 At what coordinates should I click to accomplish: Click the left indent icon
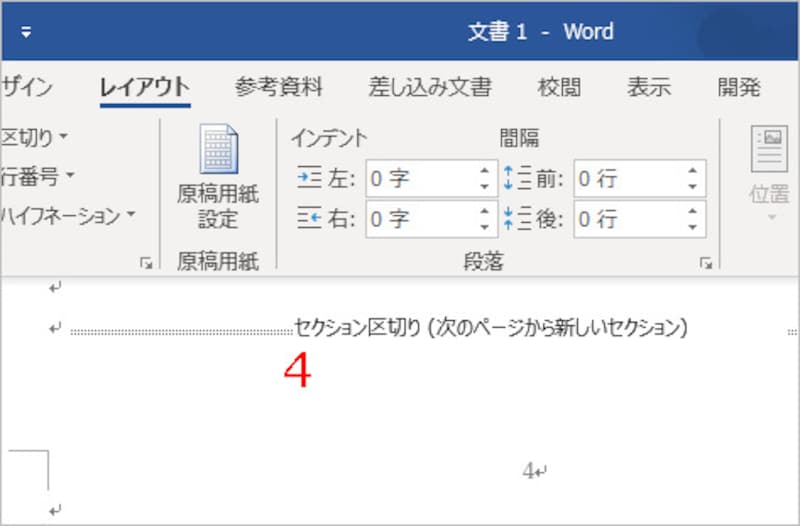coord(305,179)
